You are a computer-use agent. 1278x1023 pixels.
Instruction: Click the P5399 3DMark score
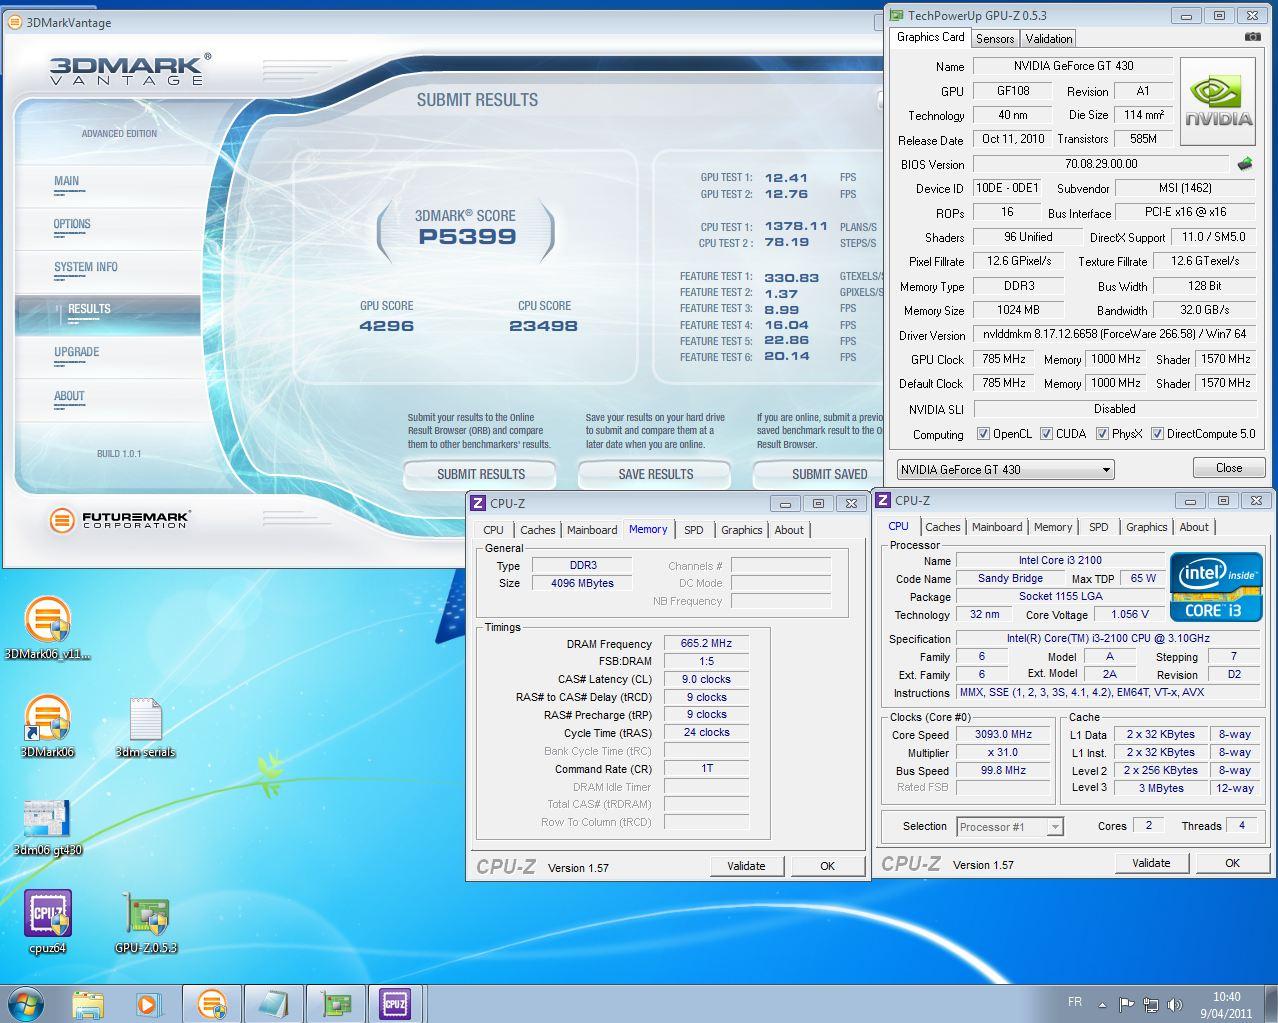(467, 237)
